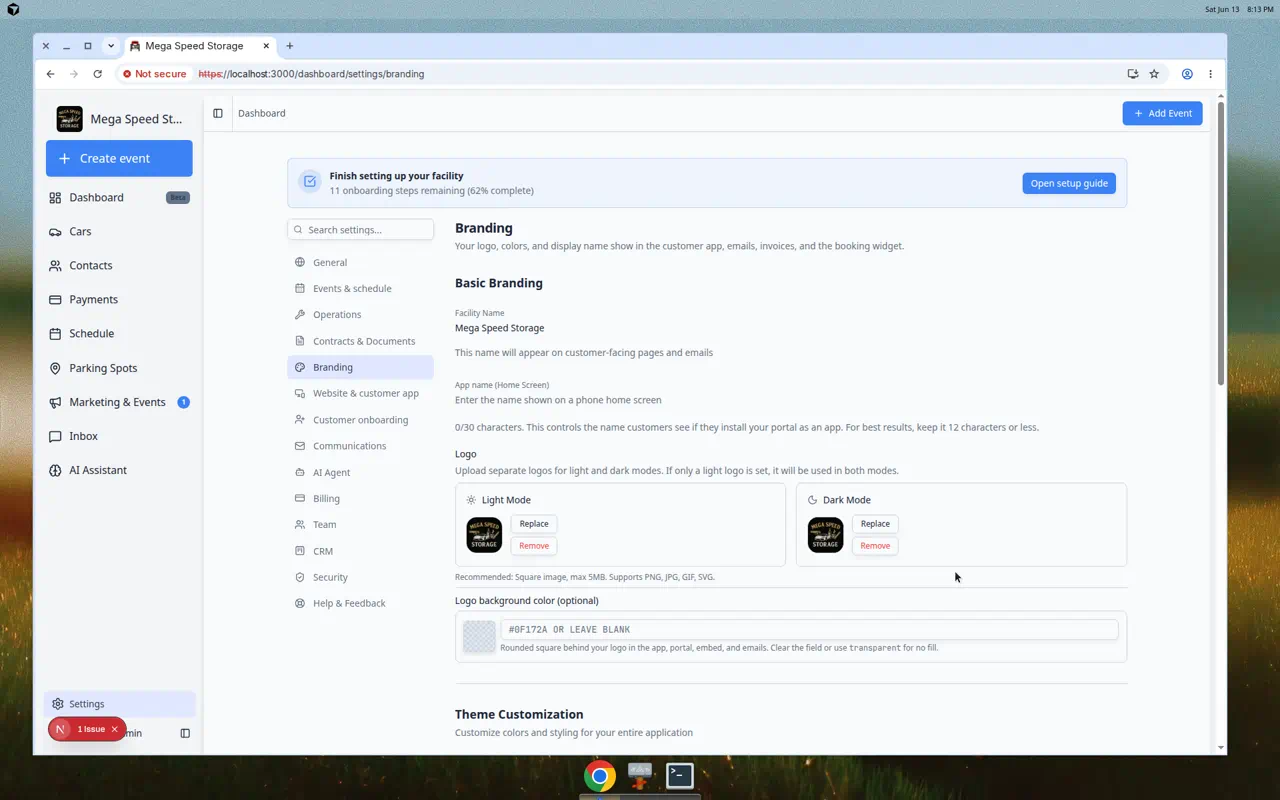Image resolution: width=1280 pixels, height=800 pixels.
Task: Go to Contacts in sidebar
Action: [x=119, y=266]
